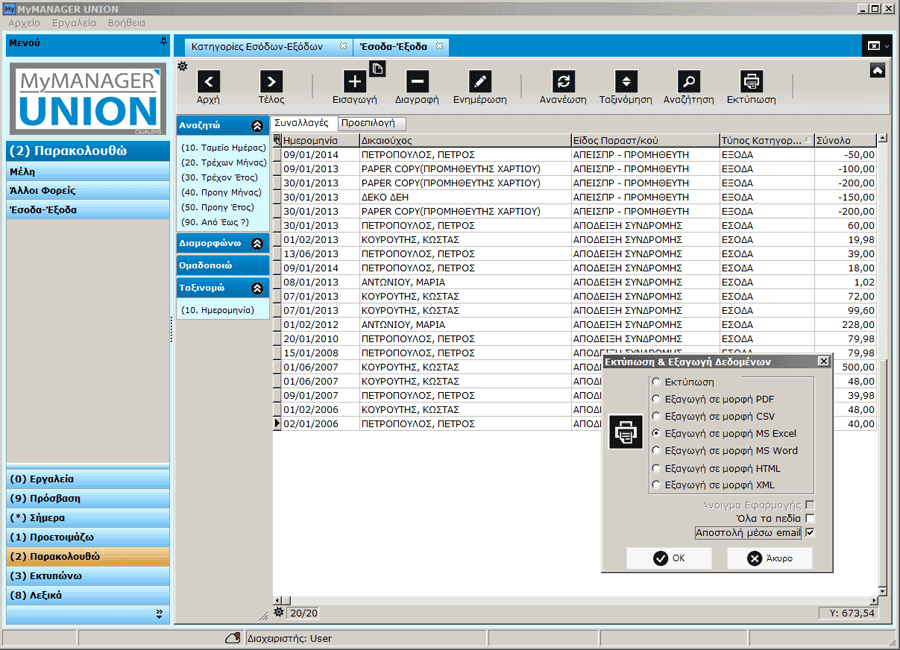Collapse the Διαμορφώνω panel

point(257,243)
